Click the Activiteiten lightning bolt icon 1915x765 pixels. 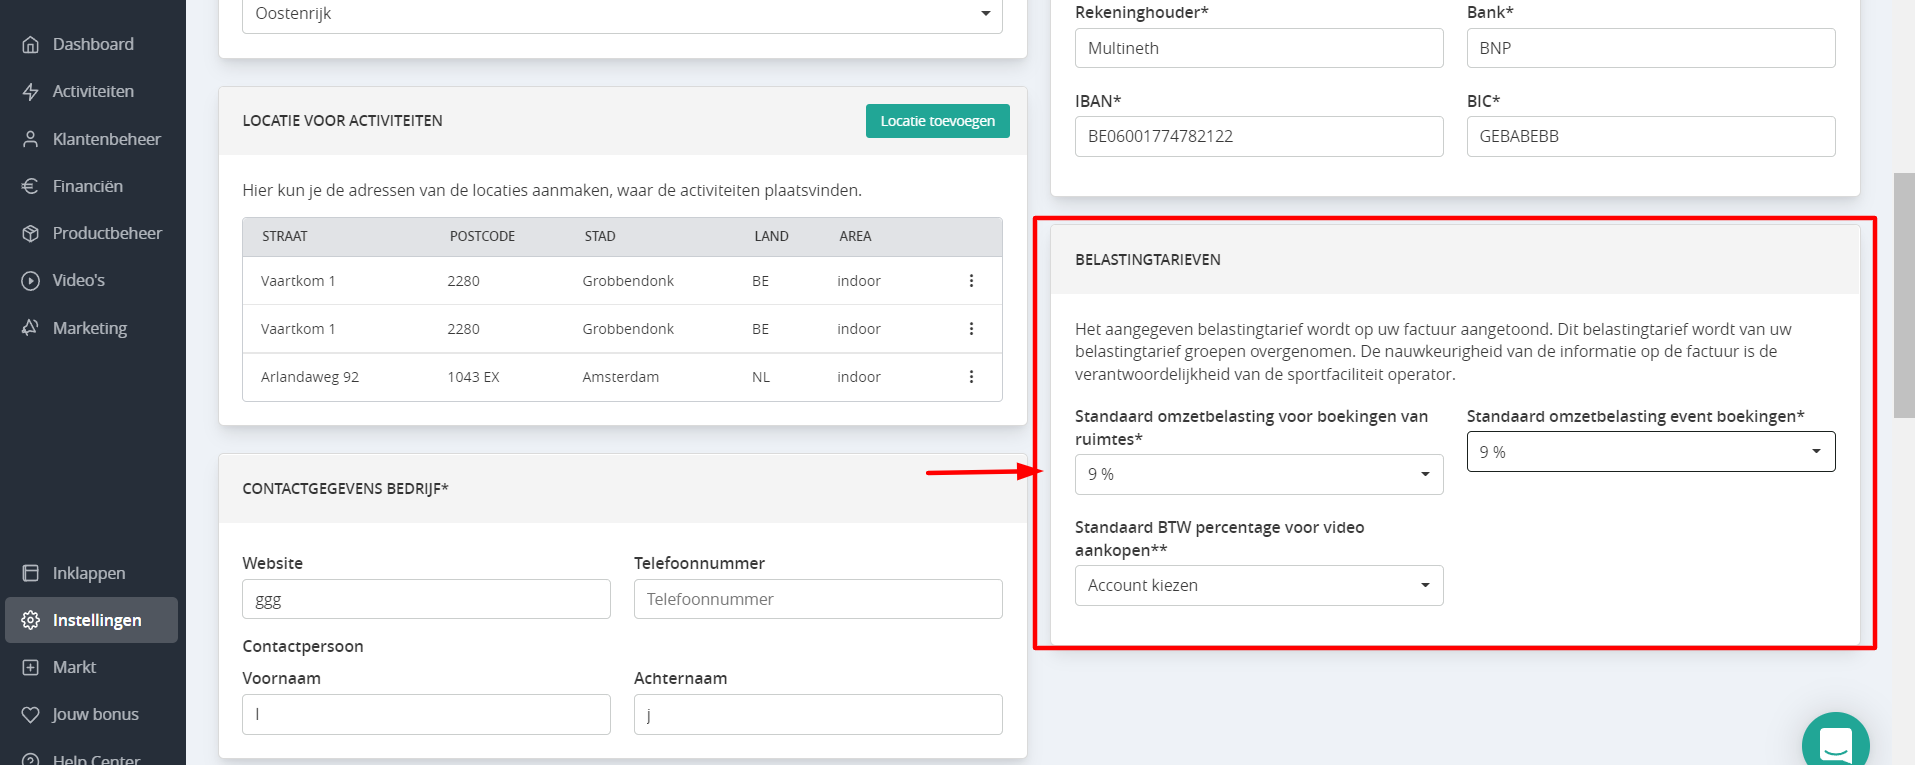31,91
